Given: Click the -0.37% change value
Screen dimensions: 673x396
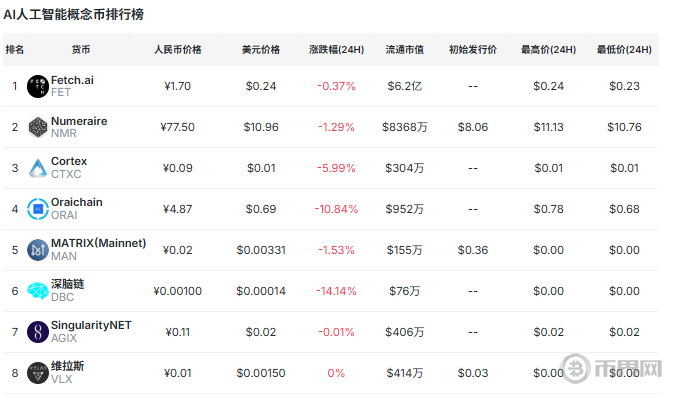Looking at the screenshot, I should point(336,86).
